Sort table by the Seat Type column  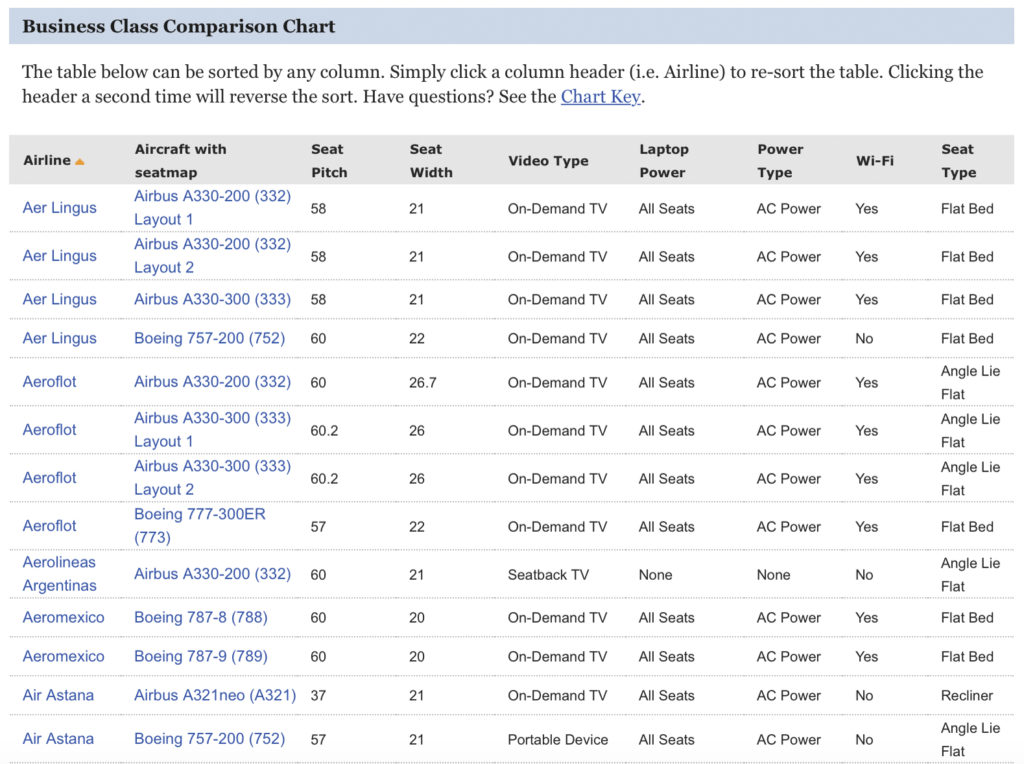[x=957, y=159]
